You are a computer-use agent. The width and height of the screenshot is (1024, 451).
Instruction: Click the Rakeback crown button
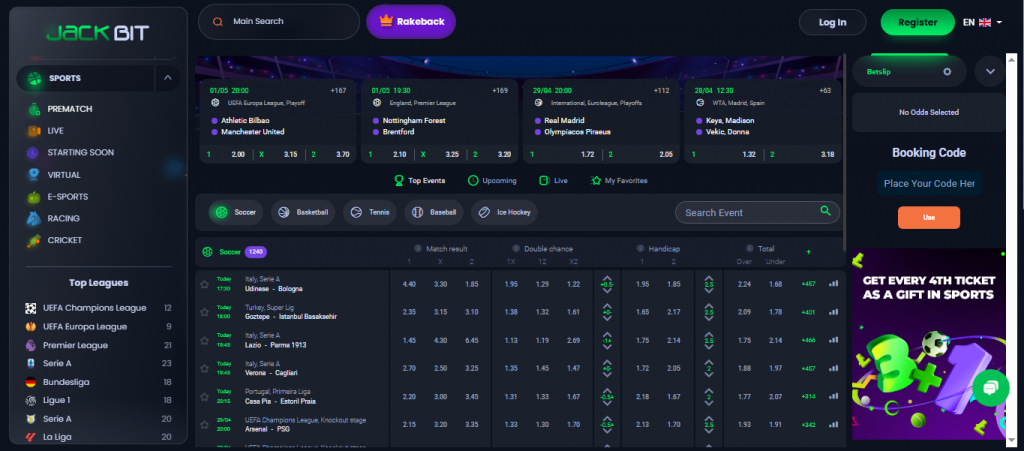click(x=411, y=22)
